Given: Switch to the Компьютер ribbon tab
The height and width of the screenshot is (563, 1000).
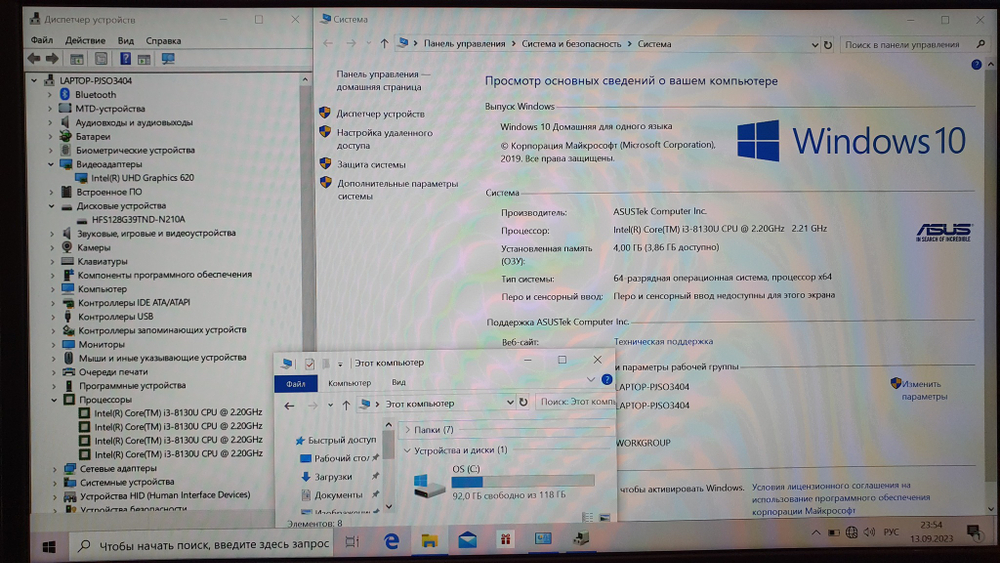Looking at the screenshot, I should (x=349, y=383).
